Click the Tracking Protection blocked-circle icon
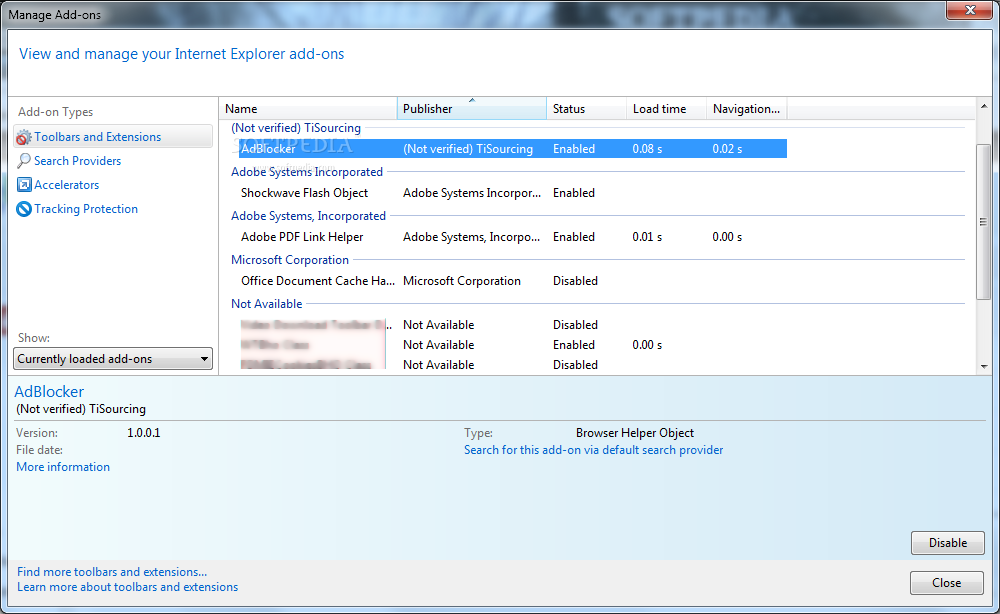The width and height of the screenshot is (1000, 614). pyautogui.click(x=24, y=209)
